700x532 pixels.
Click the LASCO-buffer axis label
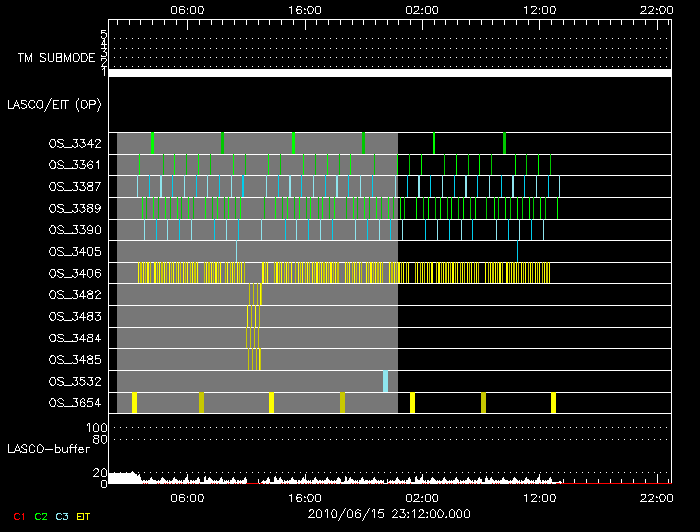click(x=47, y=448)
